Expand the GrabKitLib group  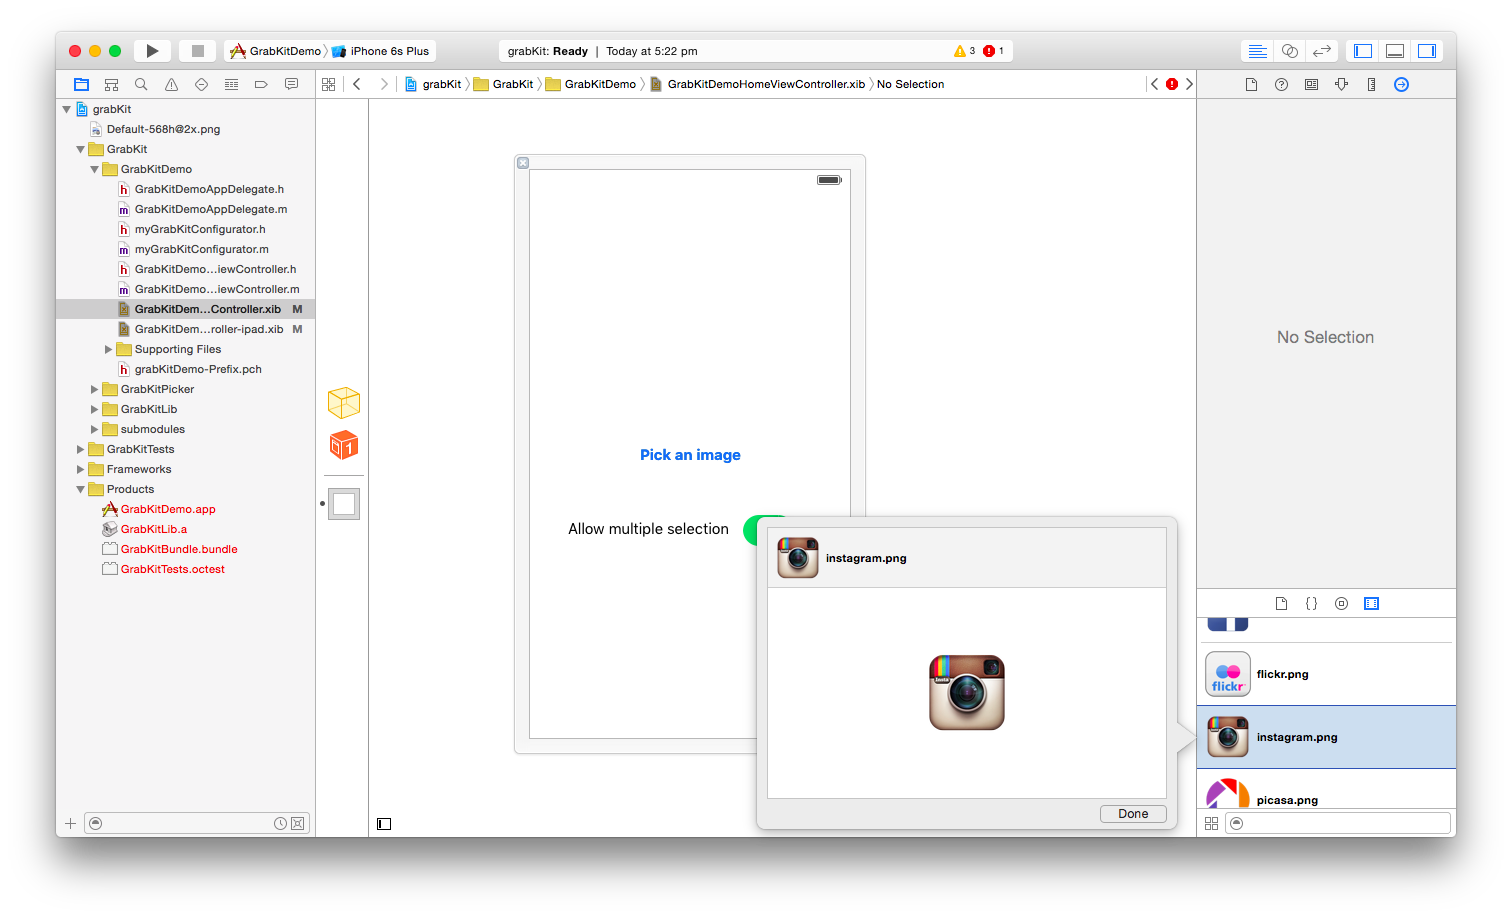95,409
